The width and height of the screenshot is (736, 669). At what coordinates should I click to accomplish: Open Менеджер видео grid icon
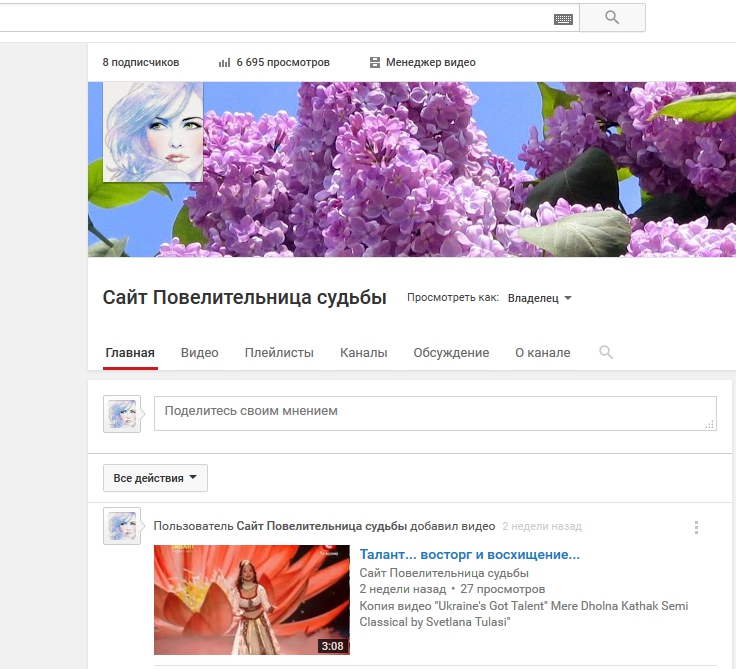[x=375, y=63]
